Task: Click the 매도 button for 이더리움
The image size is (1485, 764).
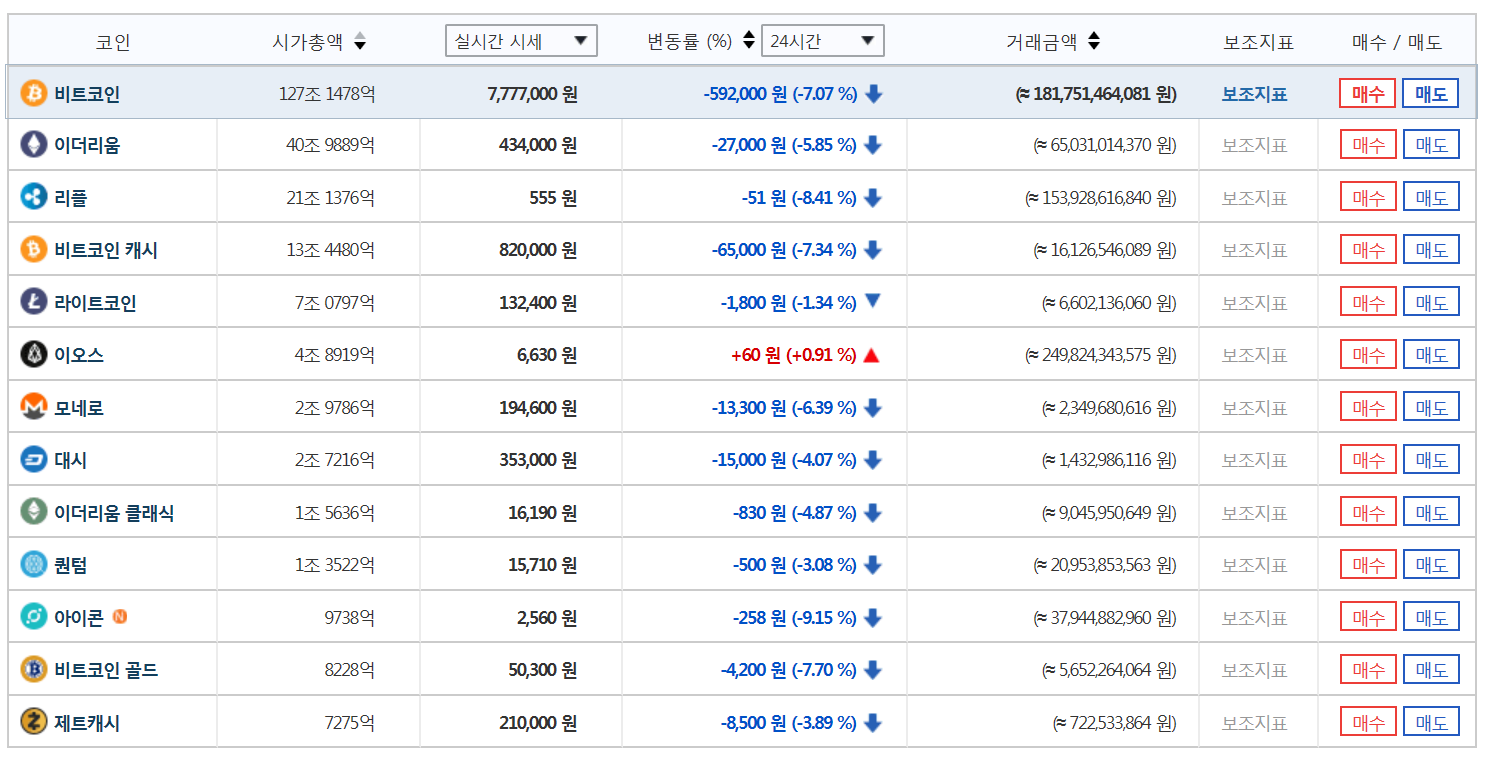Action: coord(1430,144)
